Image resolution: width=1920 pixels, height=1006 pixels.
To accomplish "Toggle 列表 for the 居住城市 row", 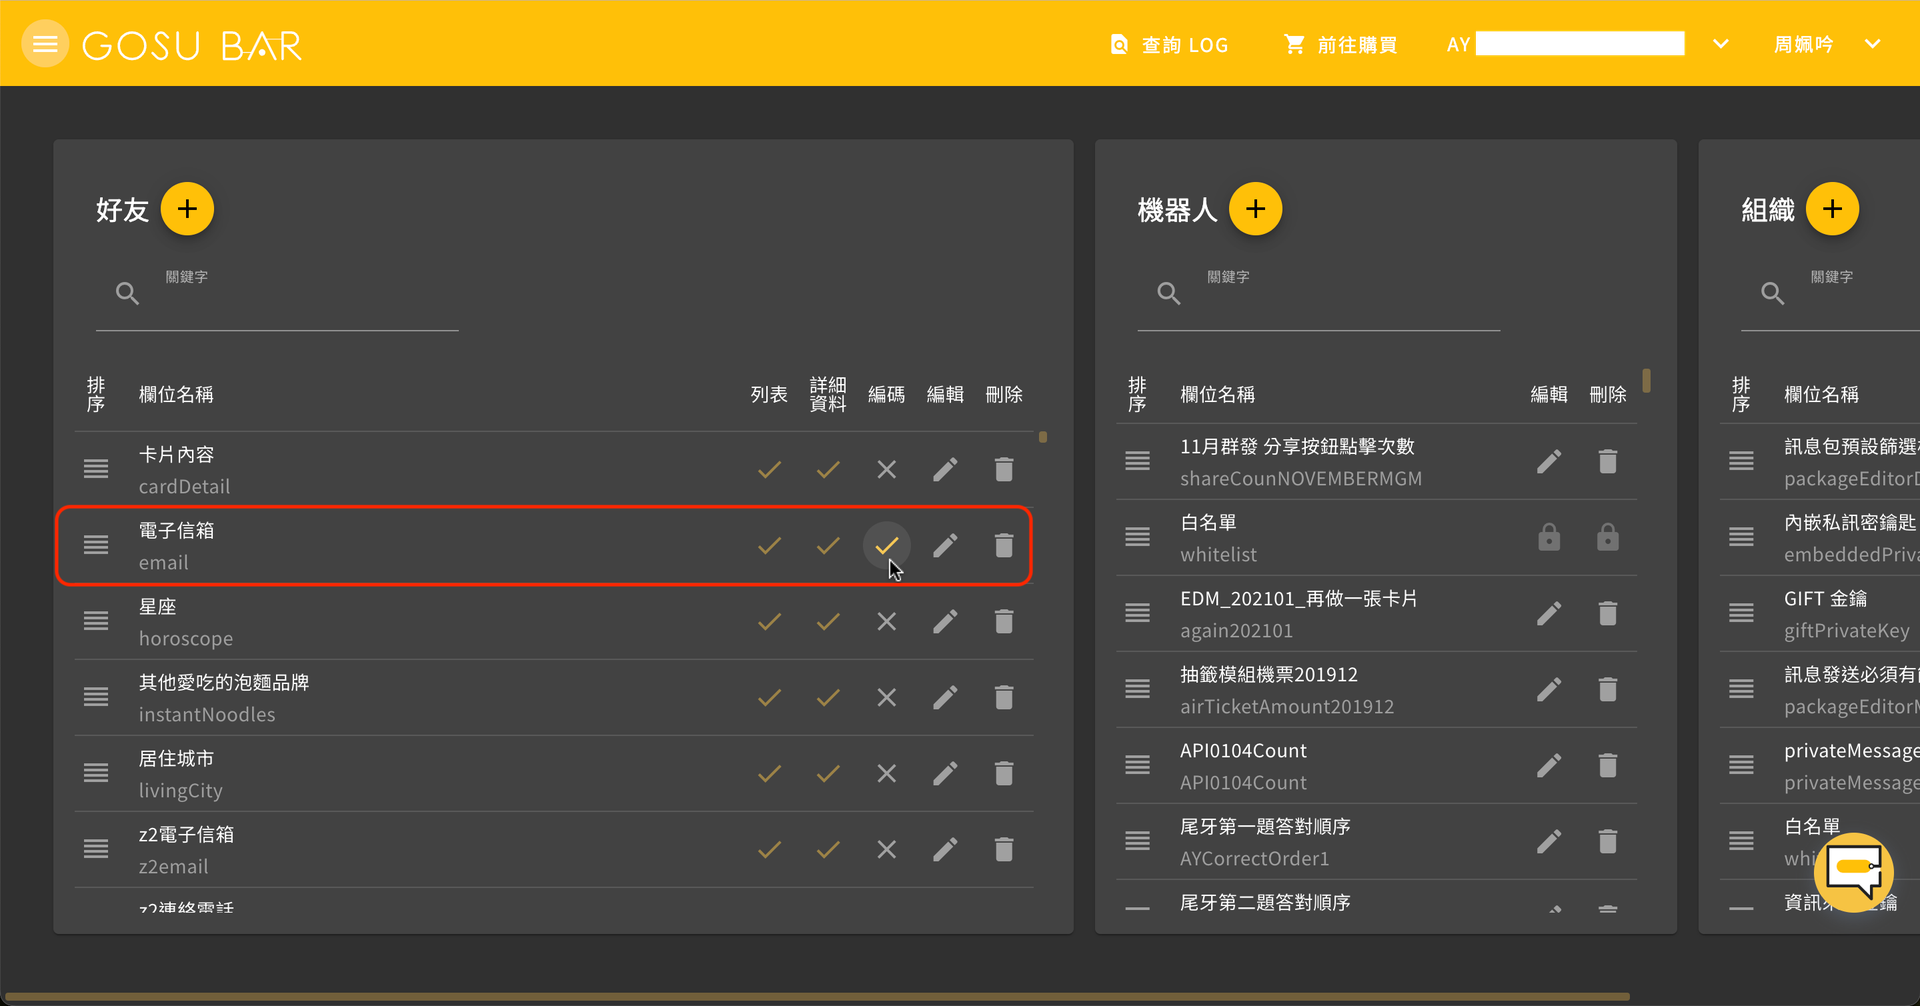I will [x=769, y=773].
